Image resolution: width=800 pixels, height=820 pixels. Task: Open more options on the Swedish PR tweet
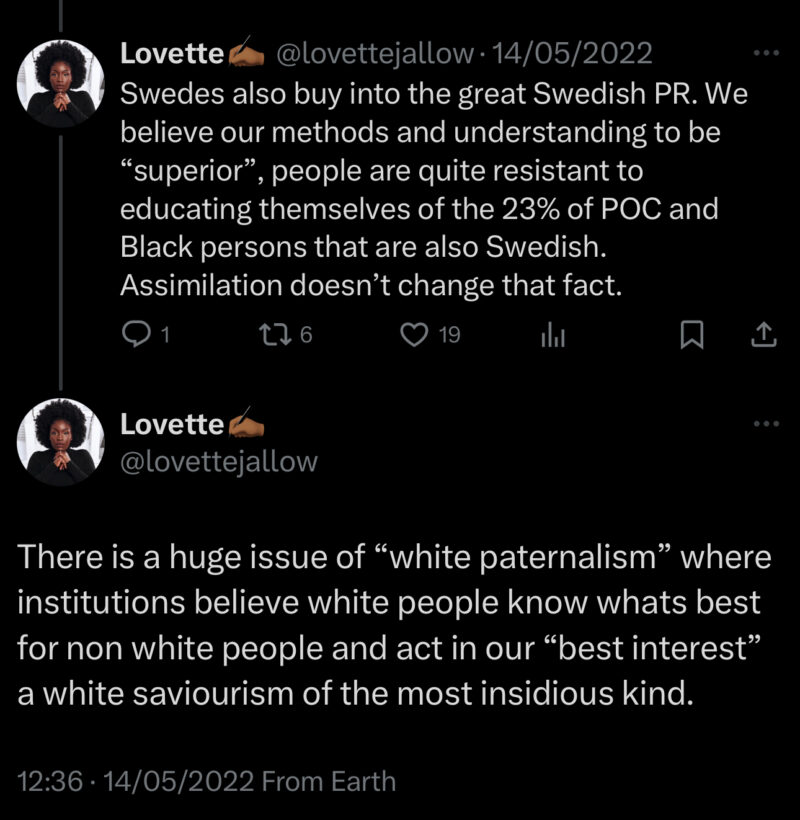(765, 52)
